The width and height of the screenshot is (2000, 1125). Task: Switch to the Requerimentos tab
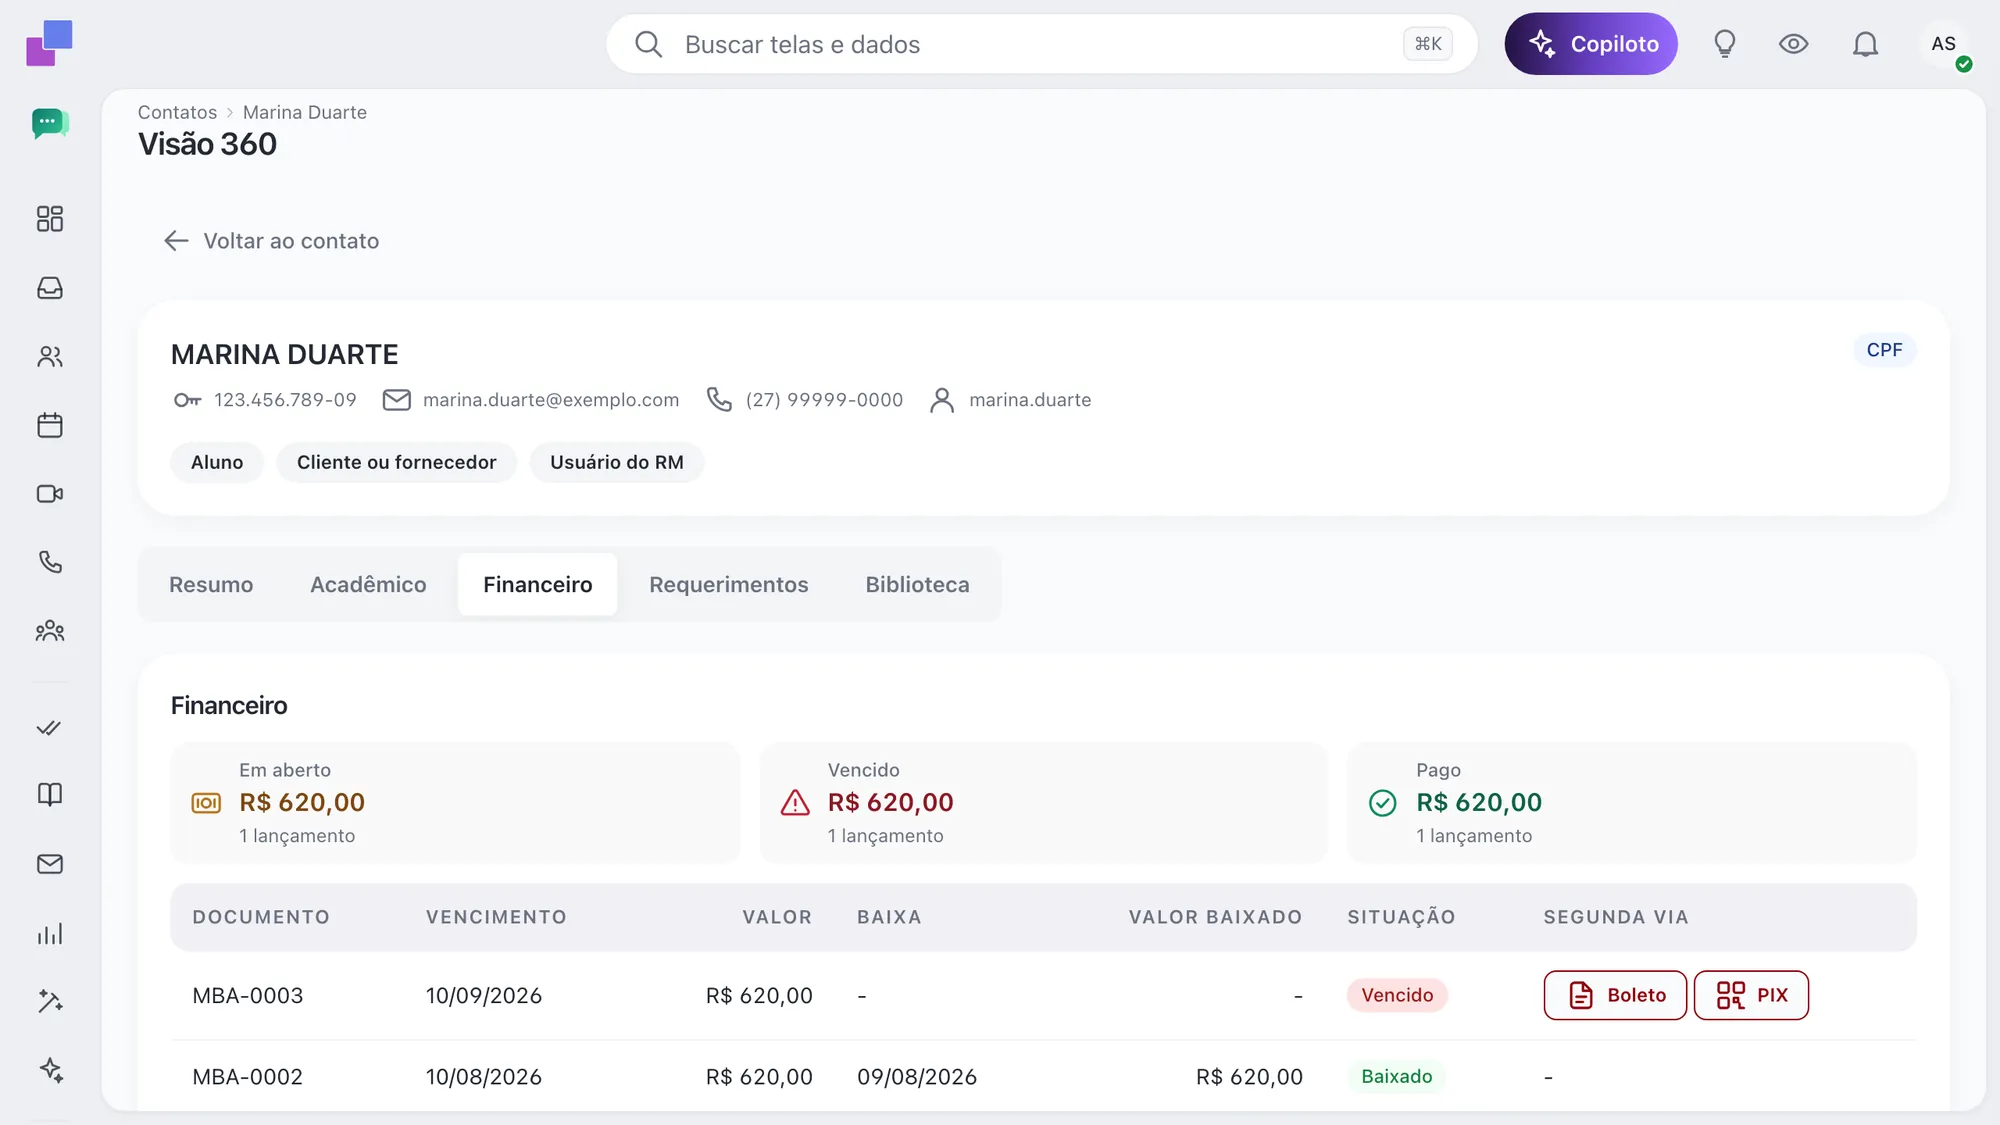[729, 585]
